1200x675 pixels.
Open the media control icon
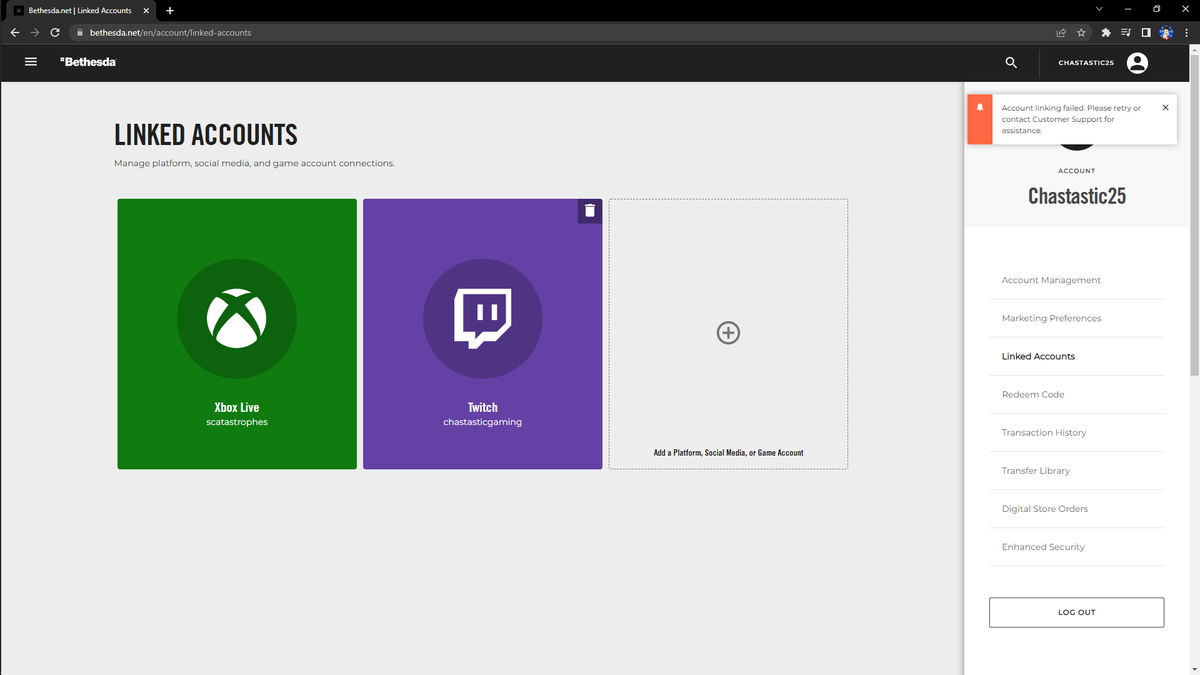1126,32
